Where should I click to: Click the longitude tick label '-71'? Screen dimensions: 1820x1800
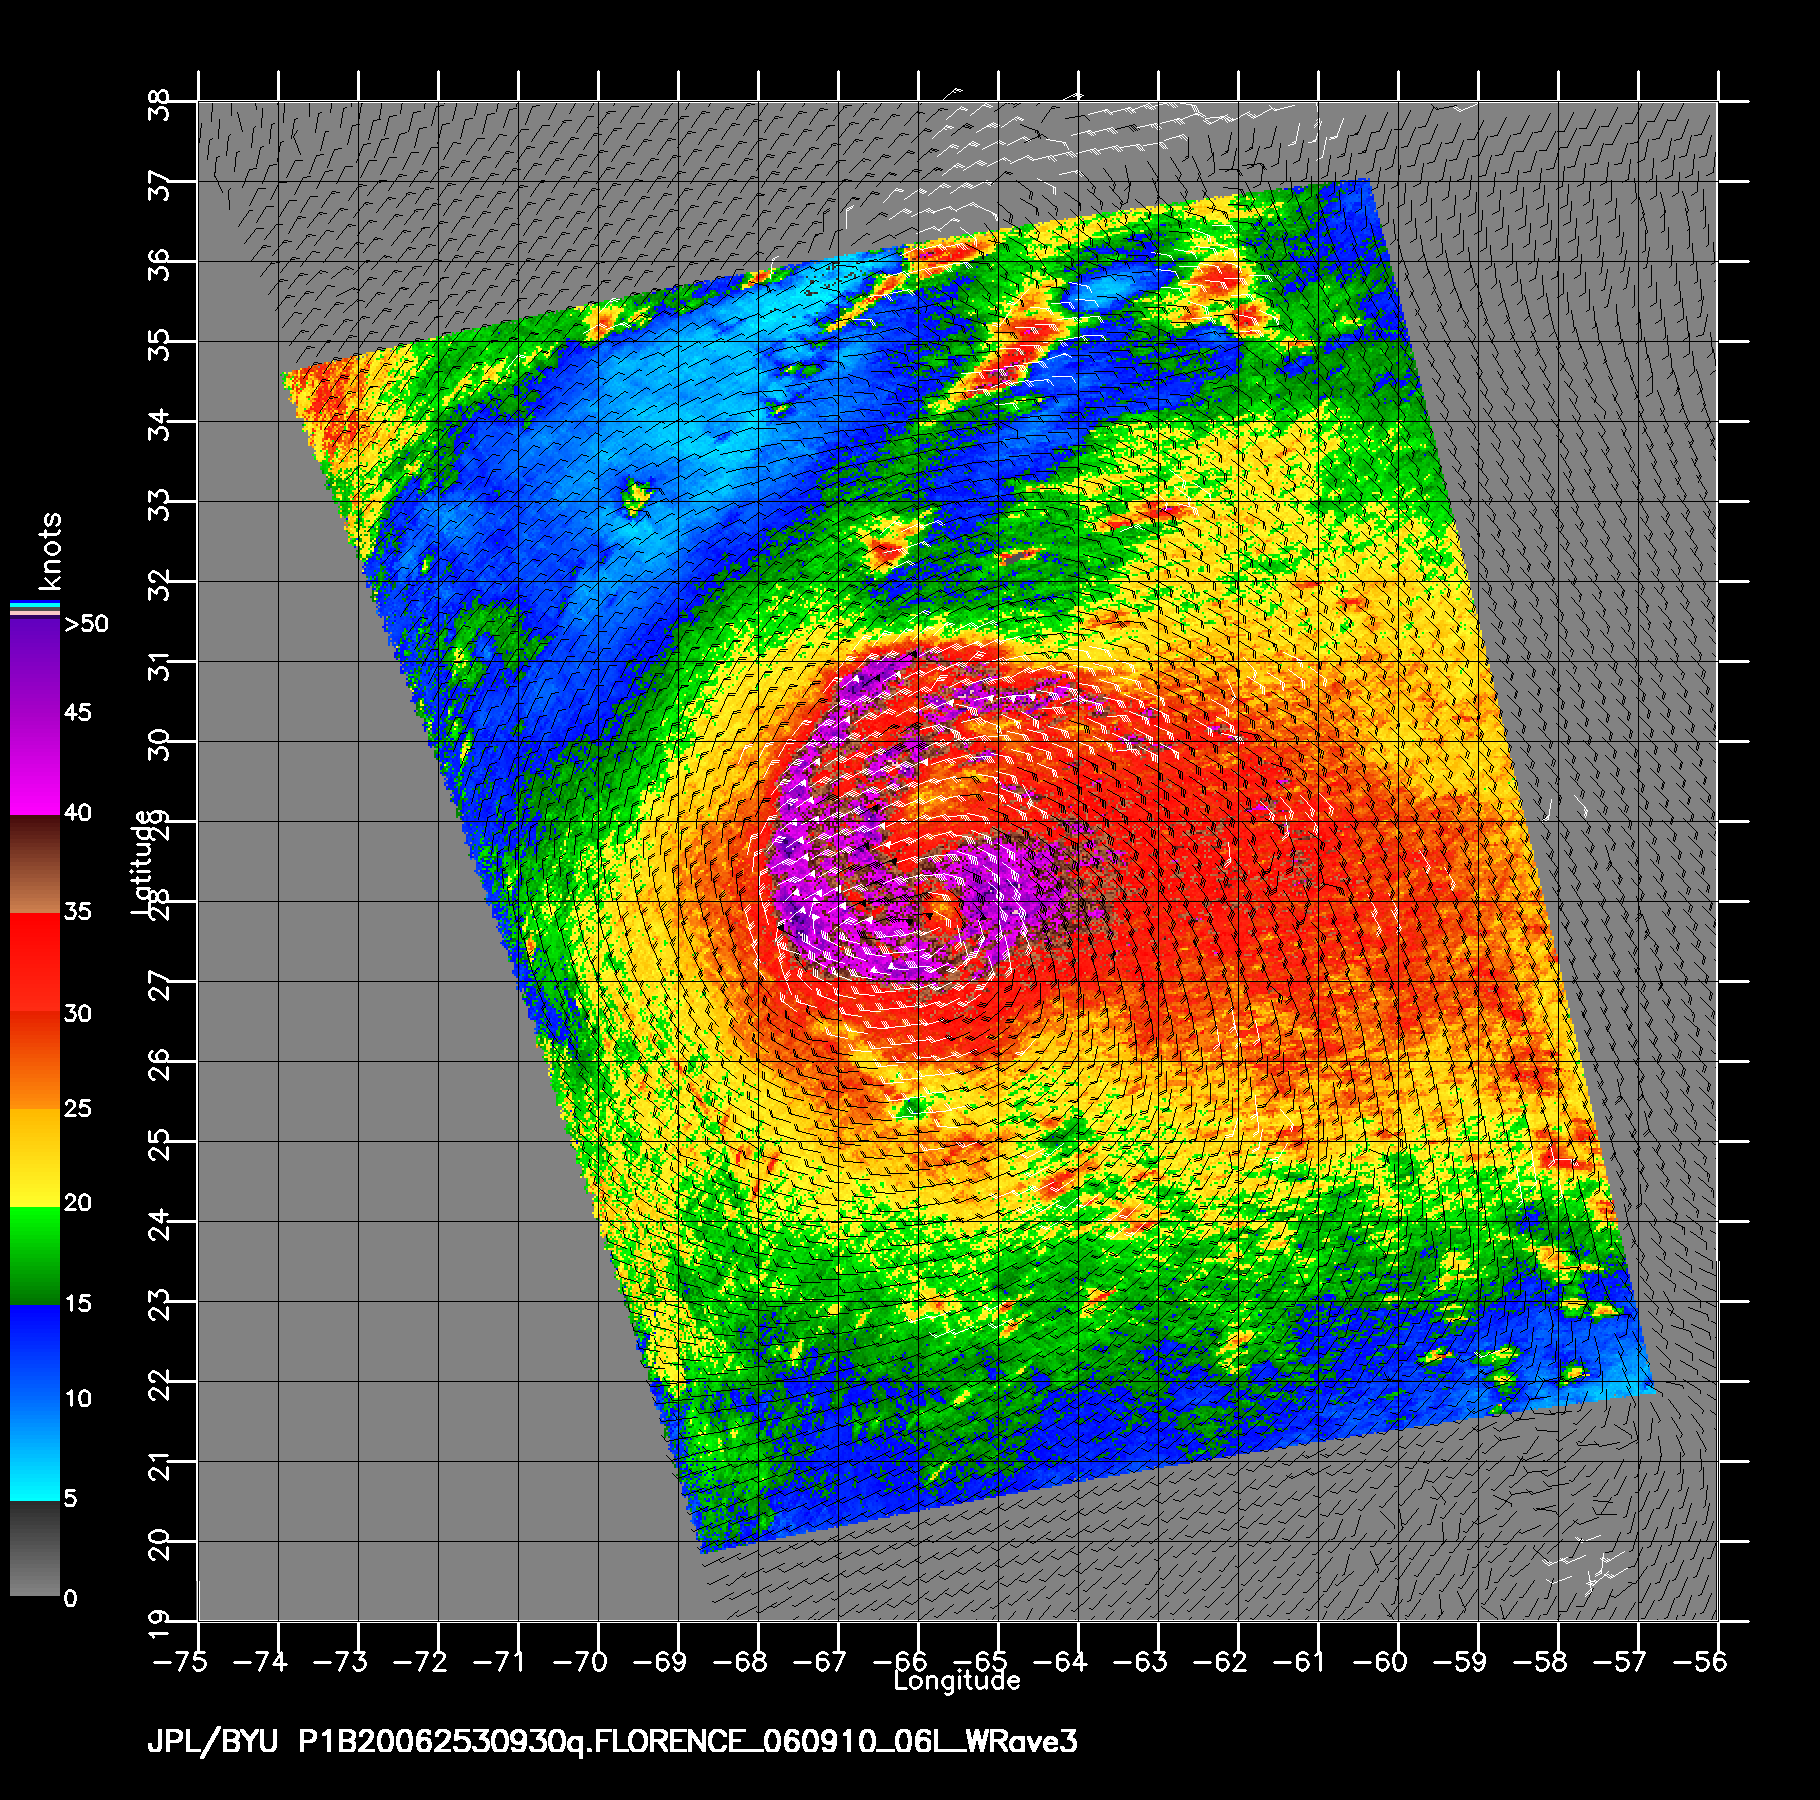click(x=500, y=1661)
